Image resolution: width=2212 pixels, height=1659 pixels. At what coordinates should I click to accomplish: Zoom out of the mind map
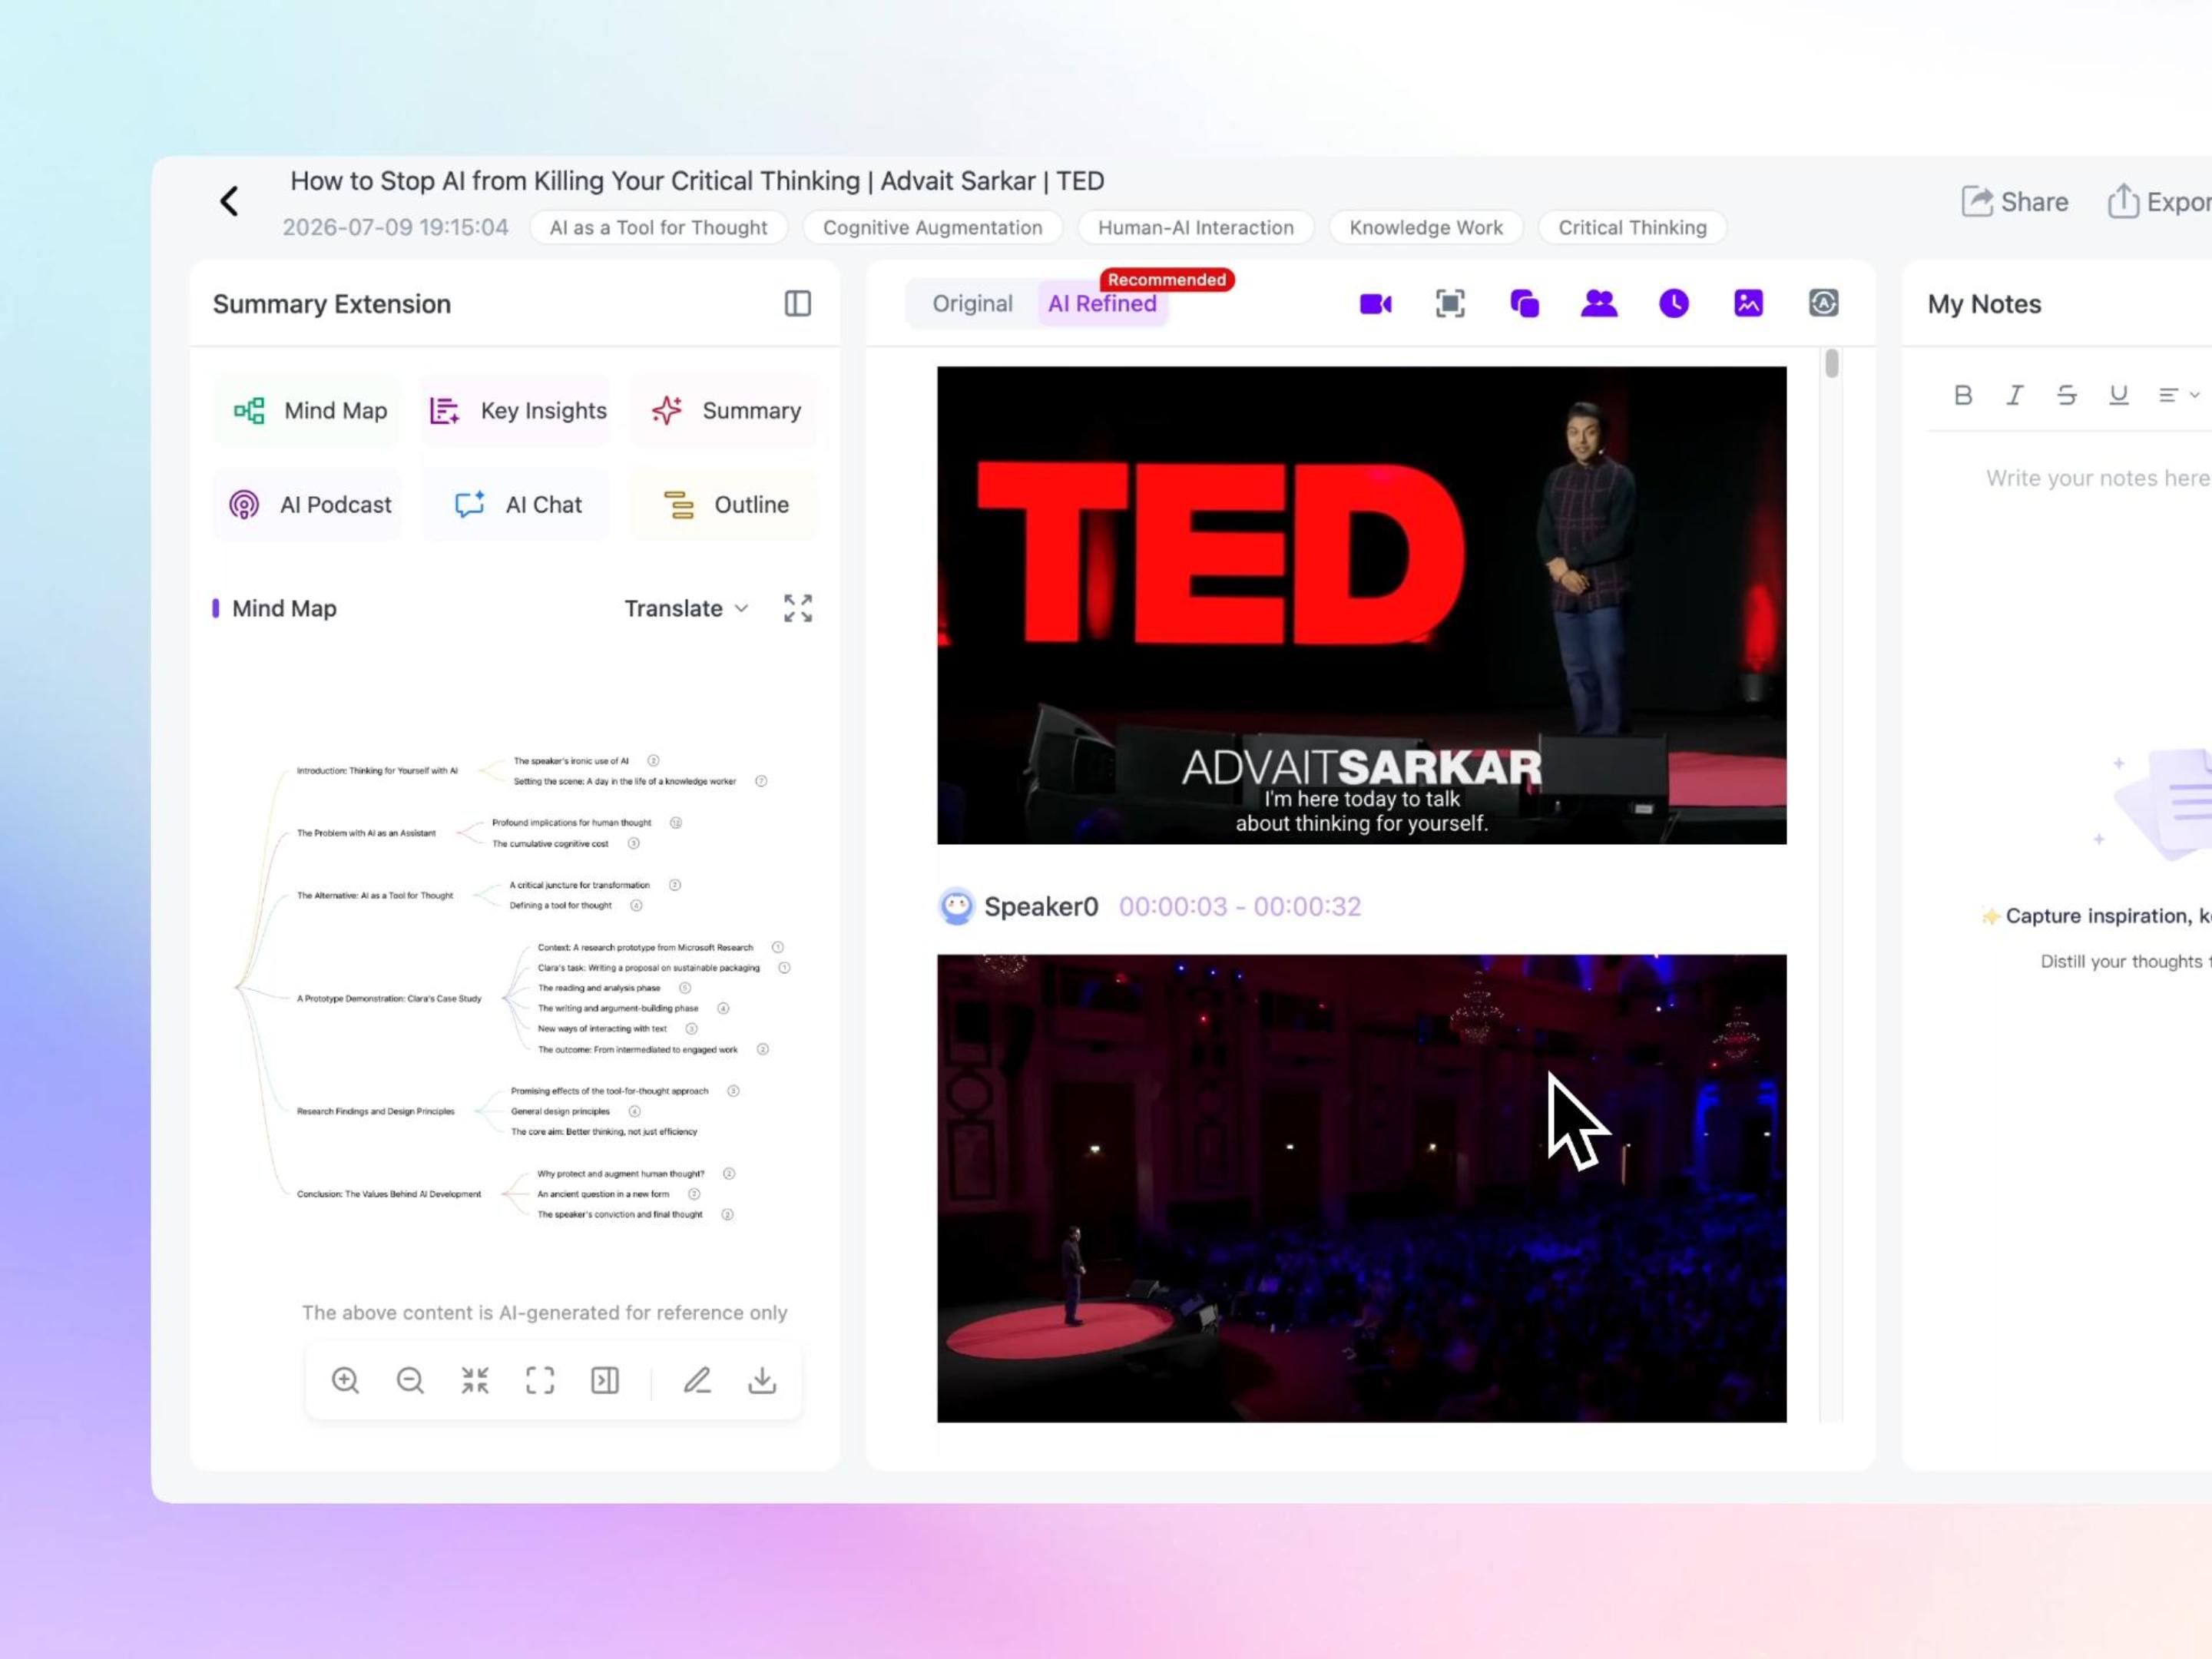click(410, 1380)
